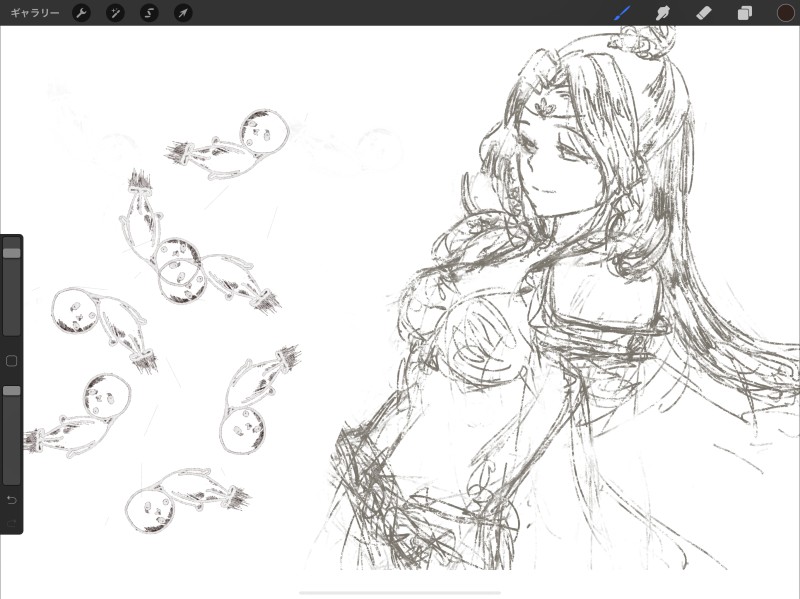Adjust the brush opacity slider handle
This screenshot has width=800, height=599.
point(12,391)
